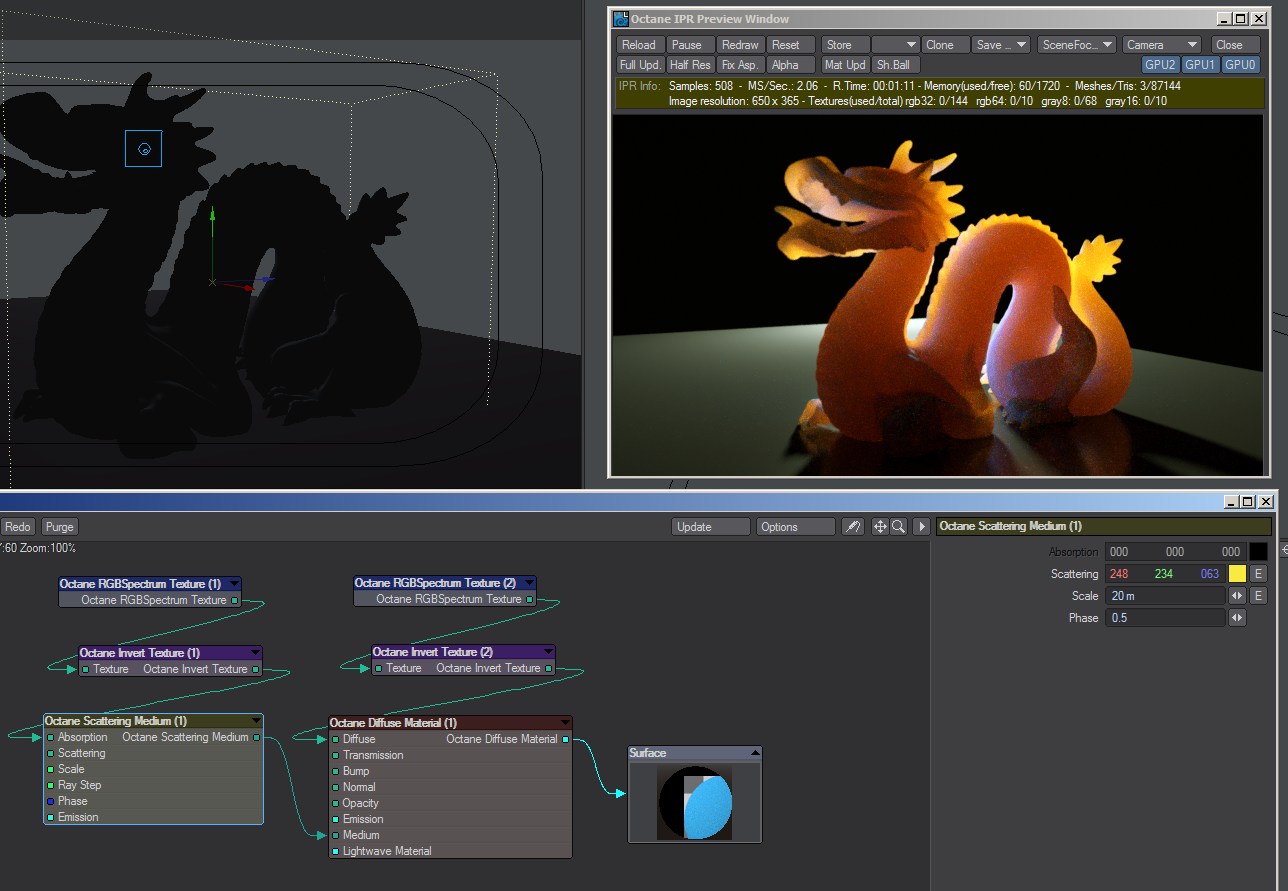Click the Texture input socket on Invert Texture (1)
This screenshot has width=1288, height=891.
(x=85, y=669)
